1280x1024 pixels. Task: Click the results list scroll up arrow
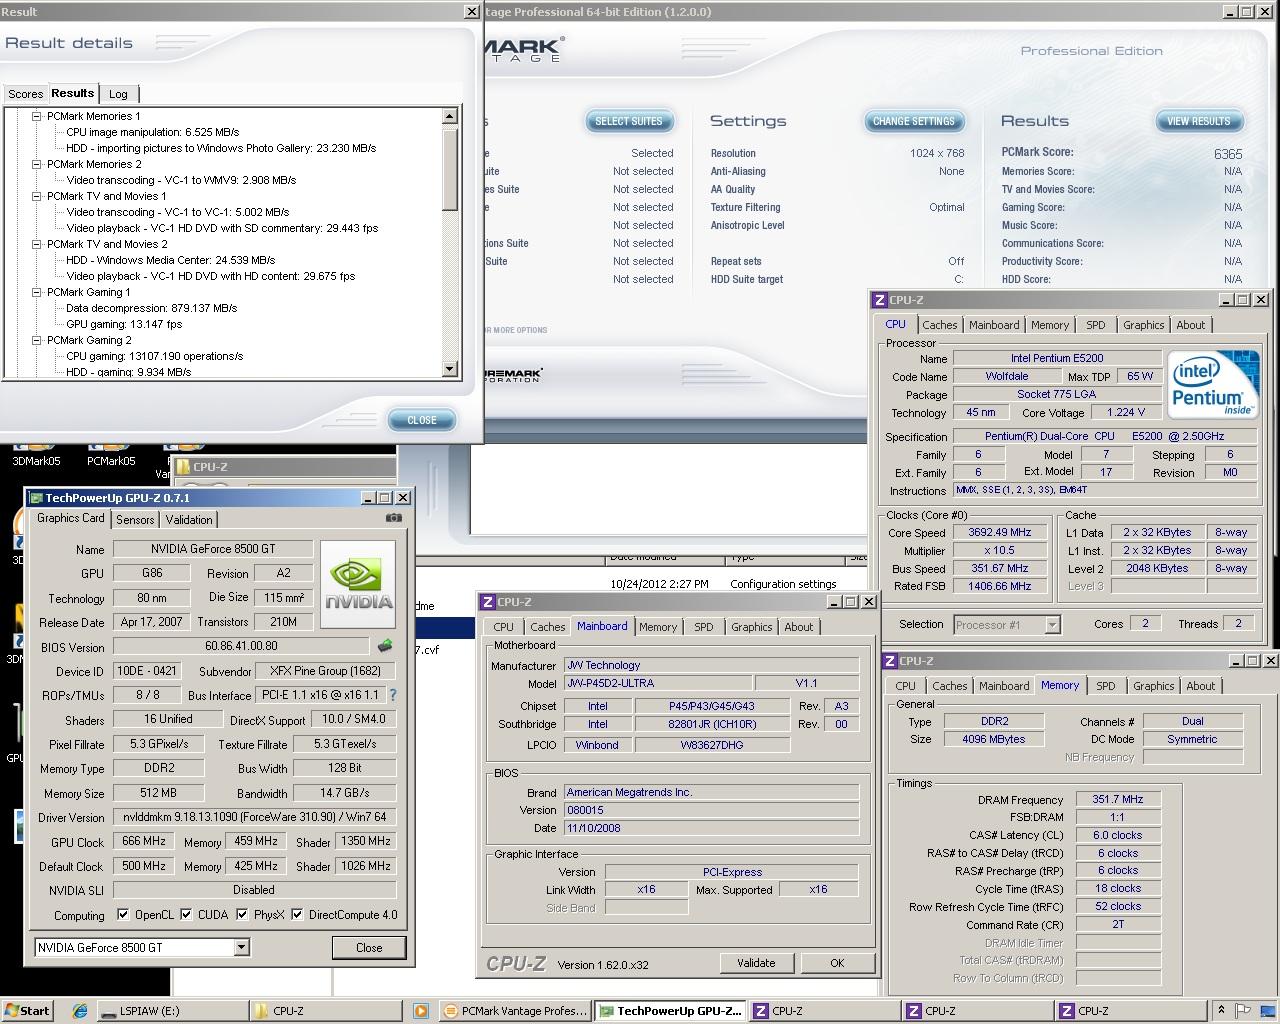click(x=449, y=116)
